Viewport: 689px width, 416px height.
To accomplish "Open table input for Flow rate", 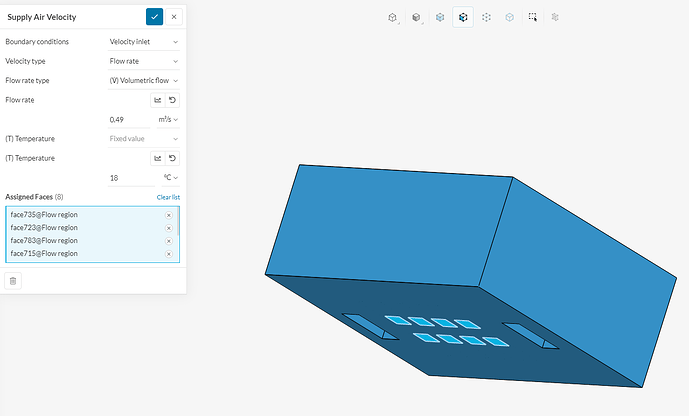I will [x=157, y=100].
